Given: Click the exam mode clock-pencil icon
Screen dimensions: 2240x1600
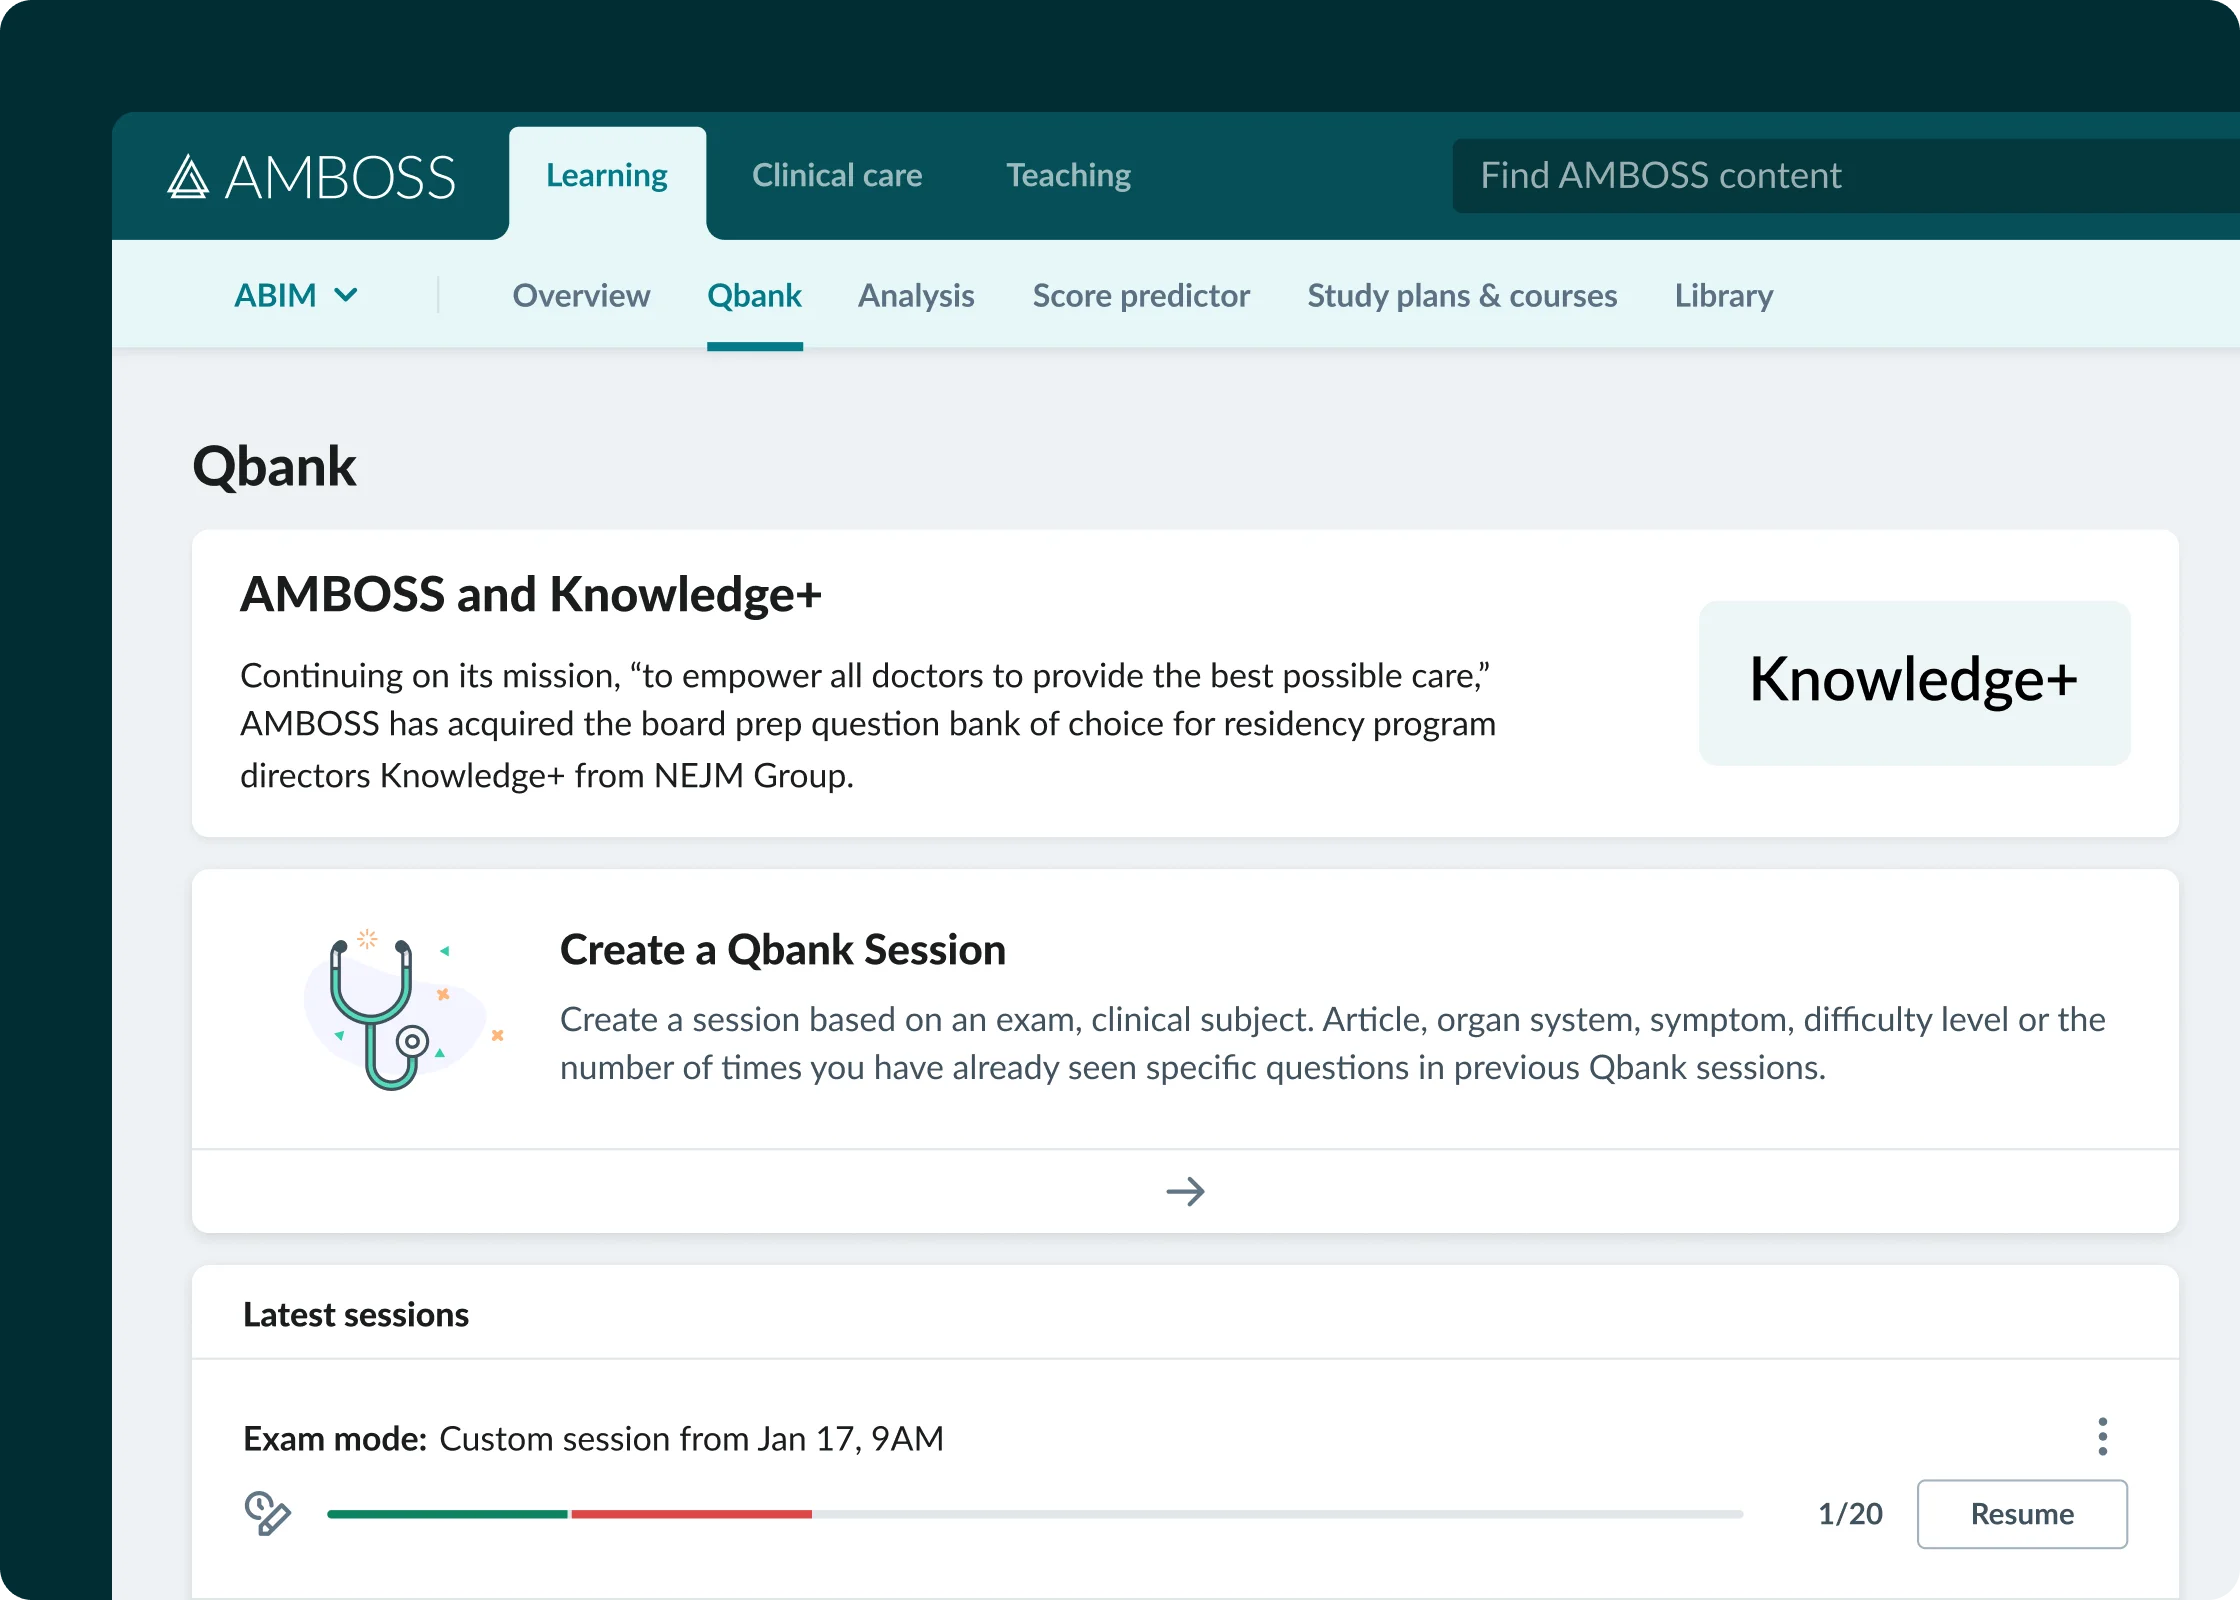Looking at the screenshot, I should (267, 1513).
